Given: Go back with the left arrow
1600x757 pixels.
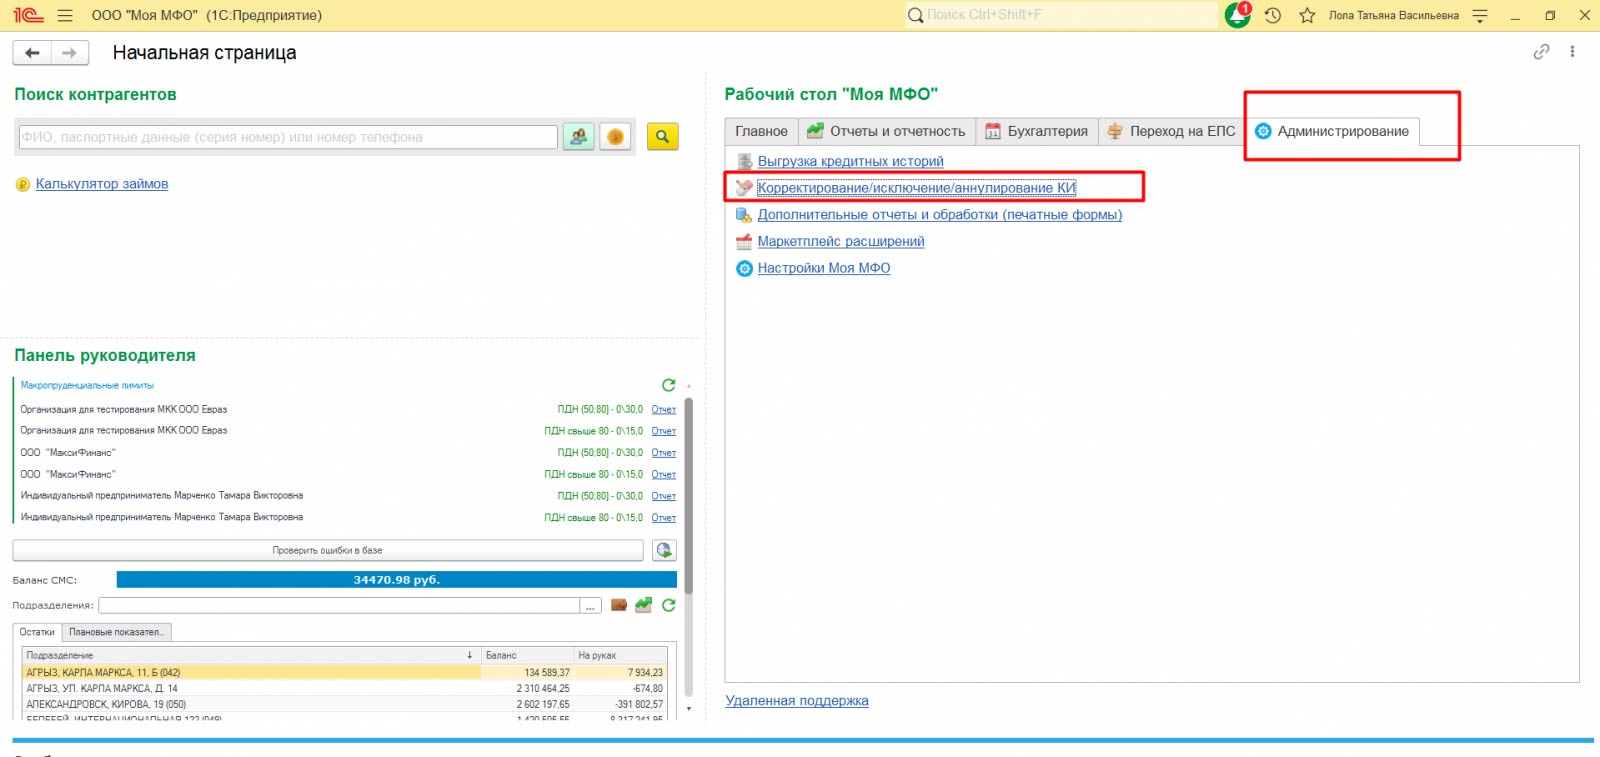Looking at the screenshot, I should coord(32,53).
